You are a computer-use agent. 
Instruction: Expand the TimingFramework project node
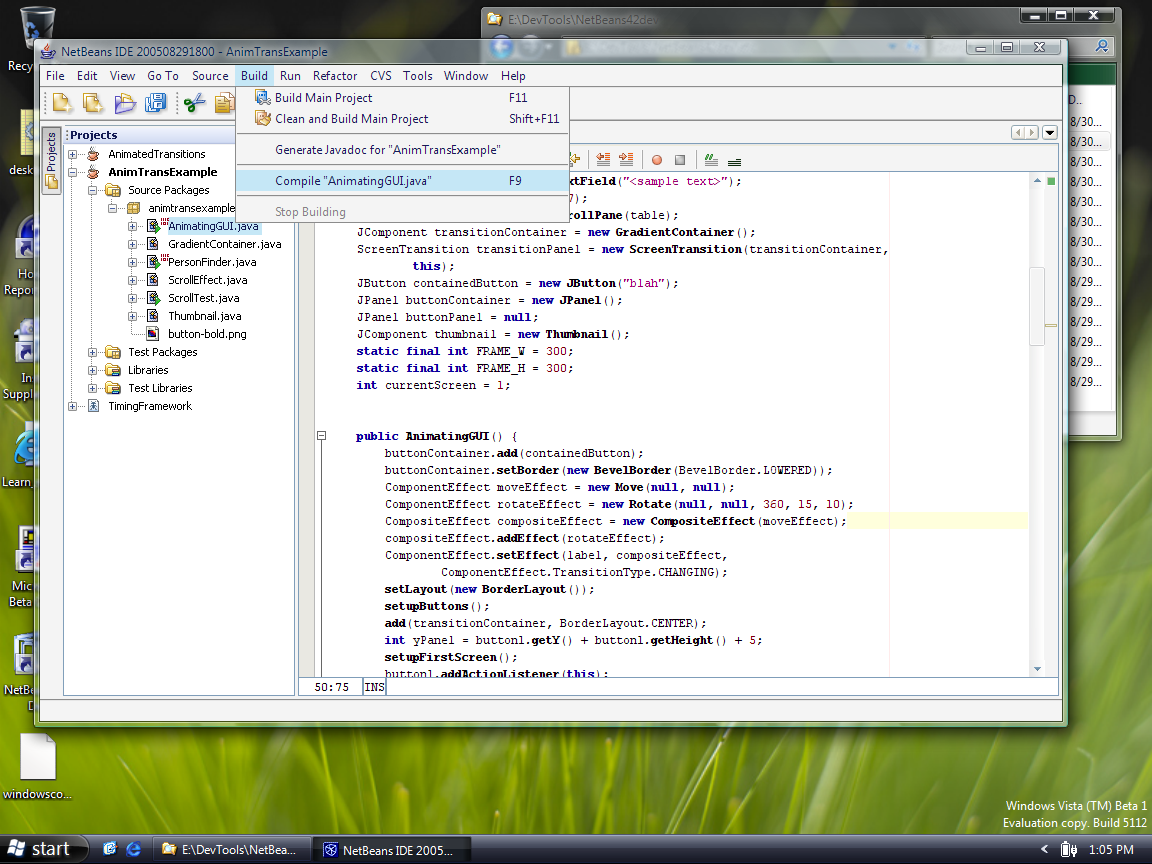[73, 406]
